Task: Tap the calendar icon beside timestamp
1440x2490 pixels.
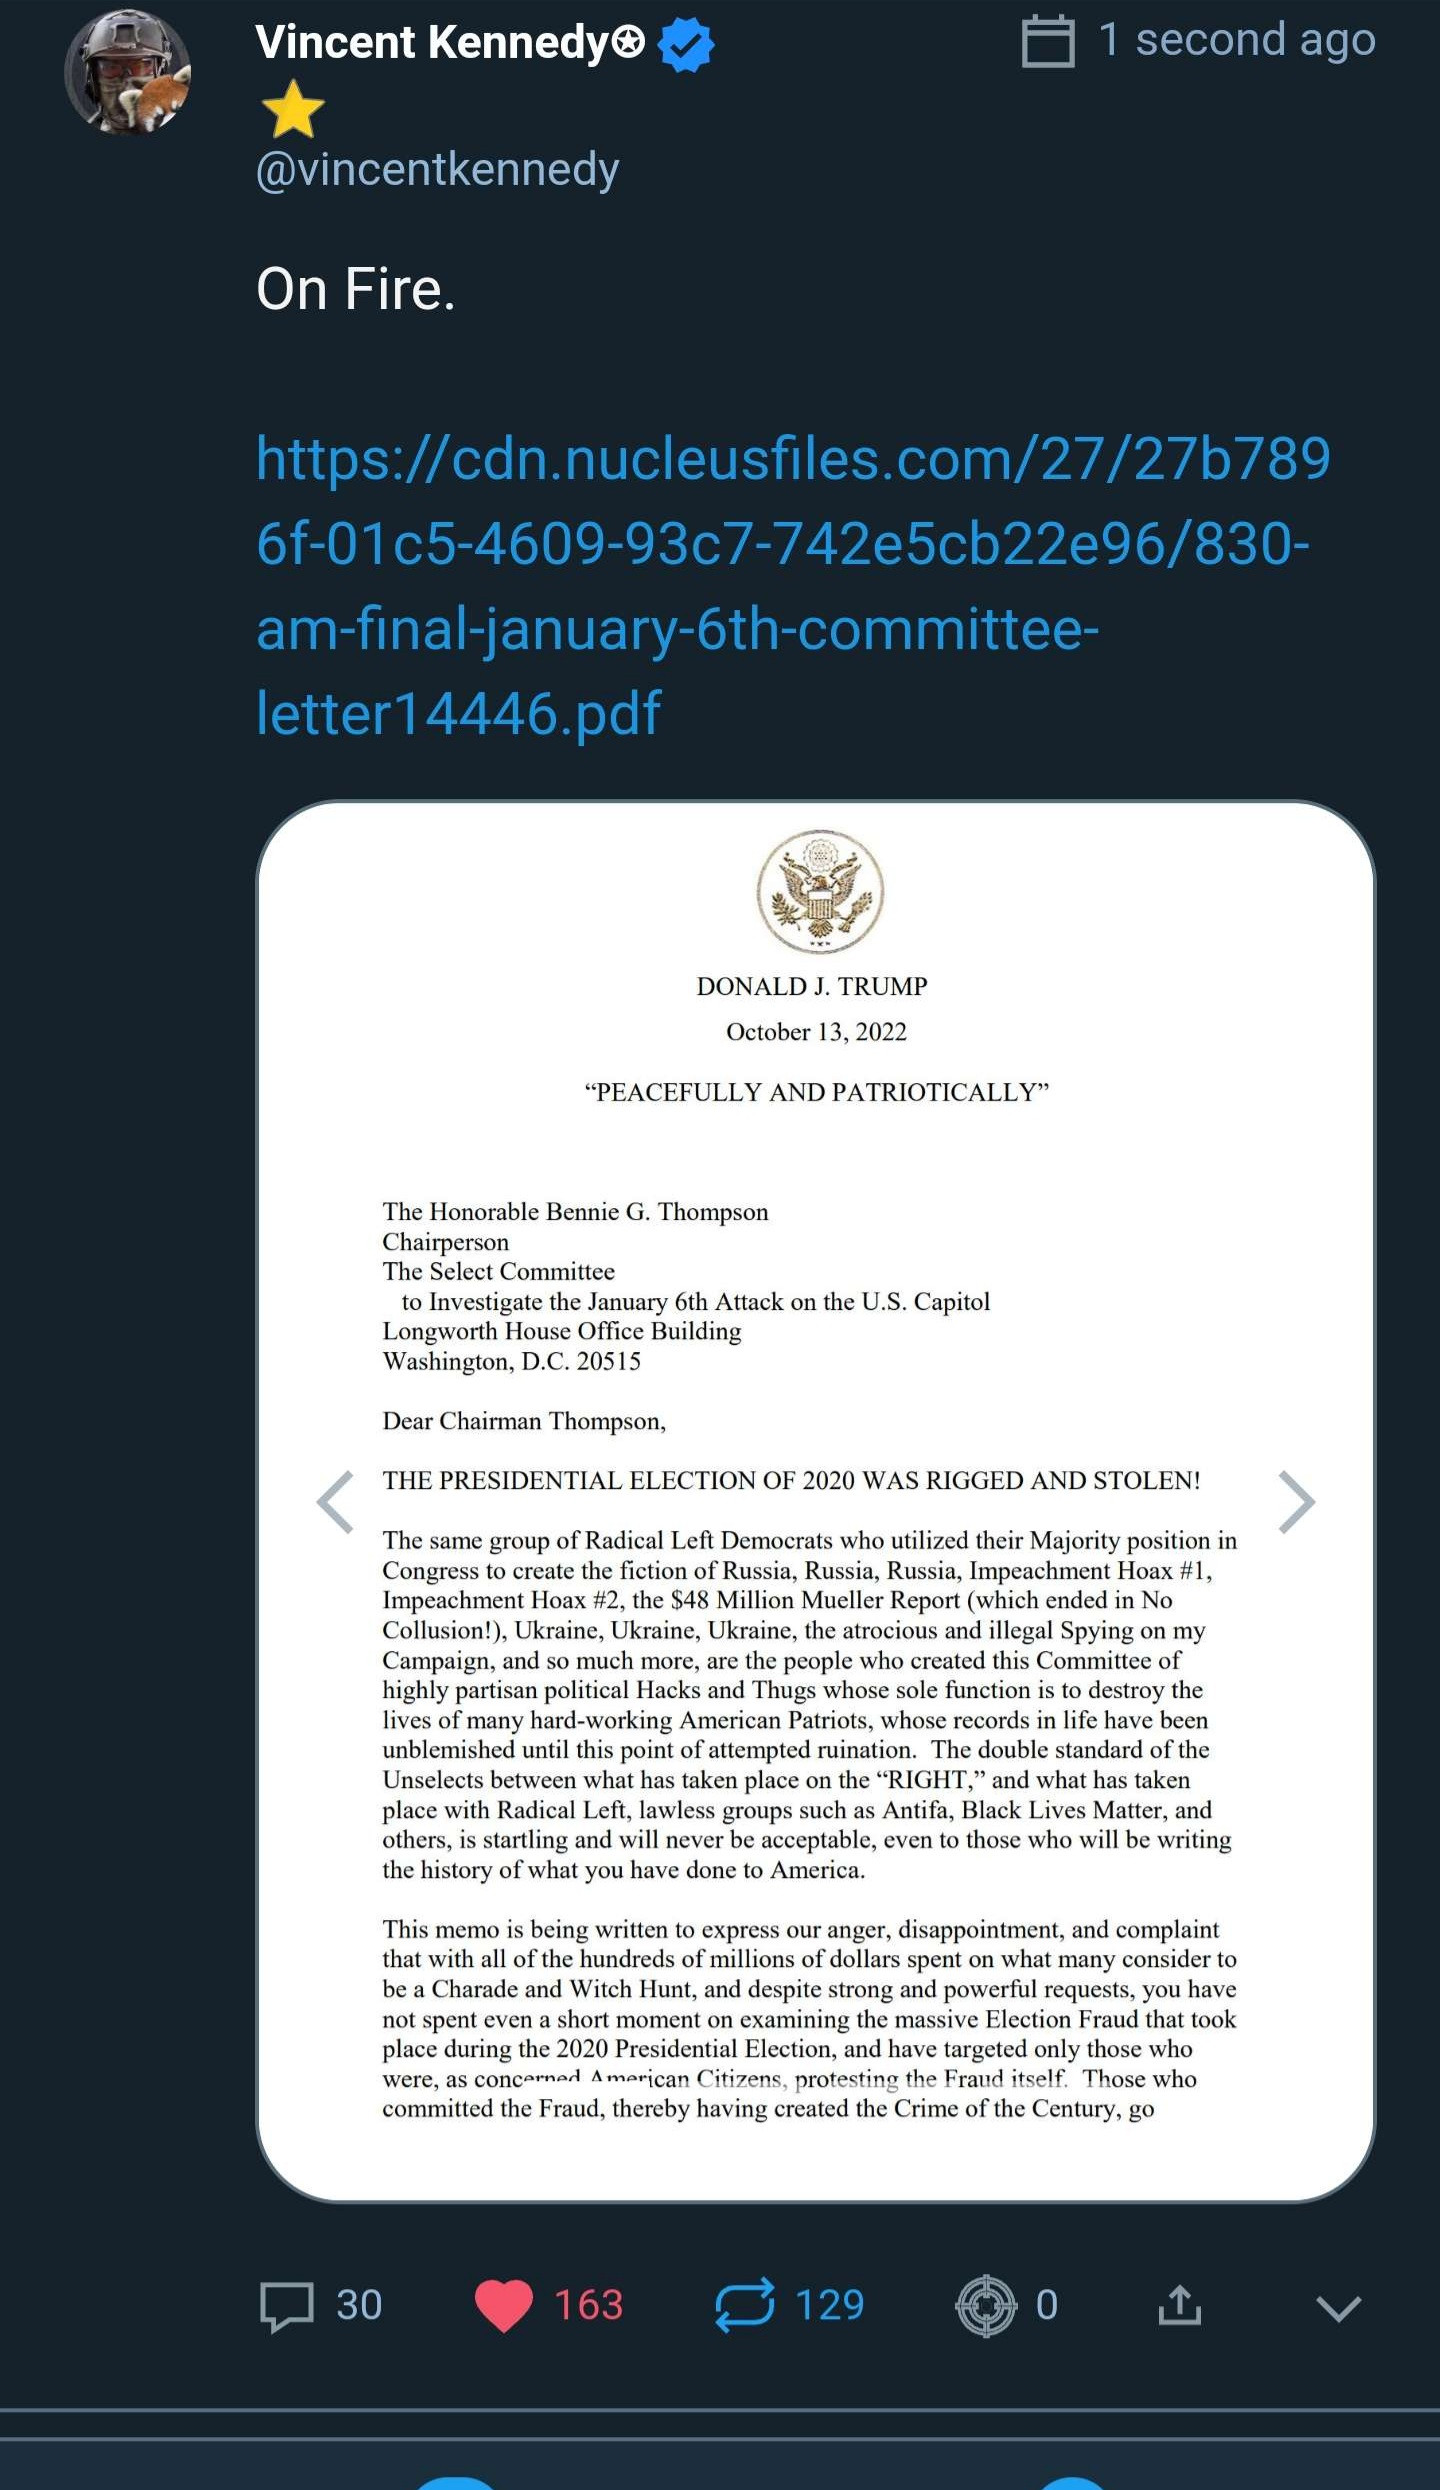Action: point(1048,42)
